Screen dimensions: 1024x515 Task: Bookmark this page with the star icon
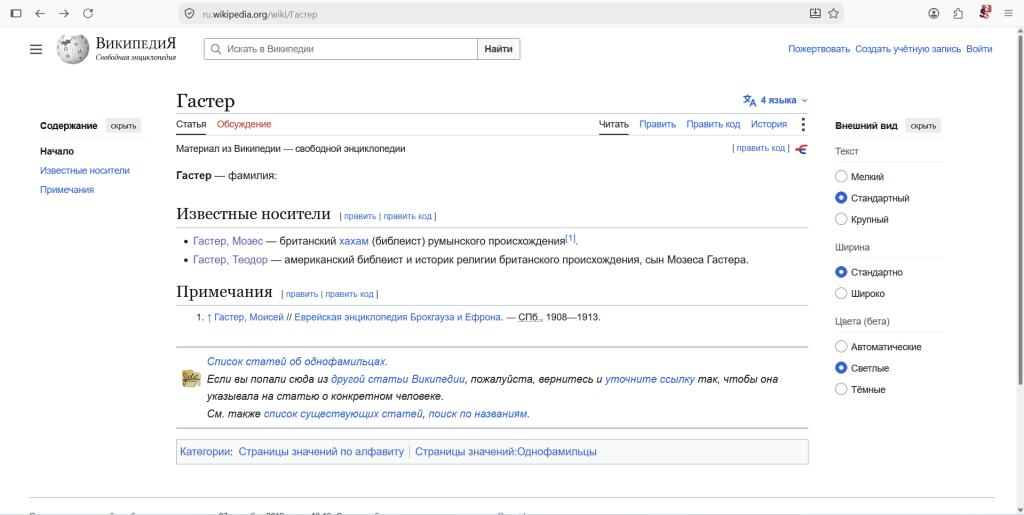click(833, 13)
